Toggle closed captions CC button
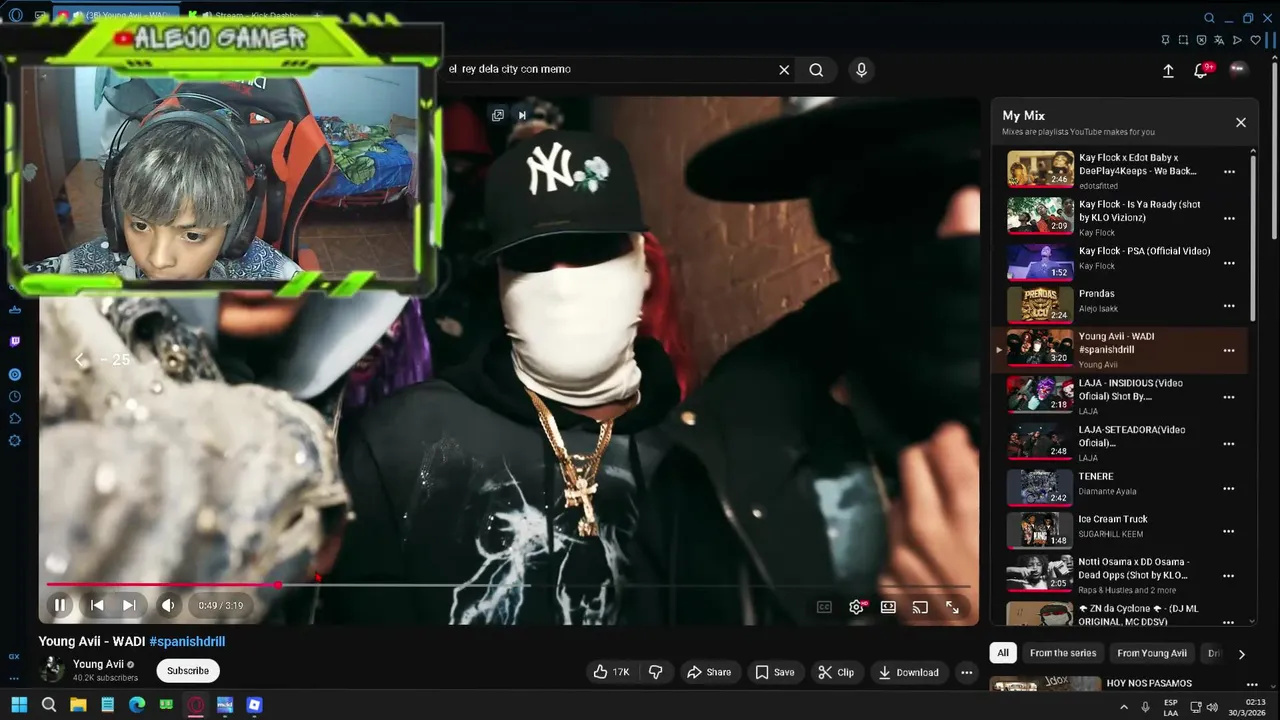 (824, 607)
